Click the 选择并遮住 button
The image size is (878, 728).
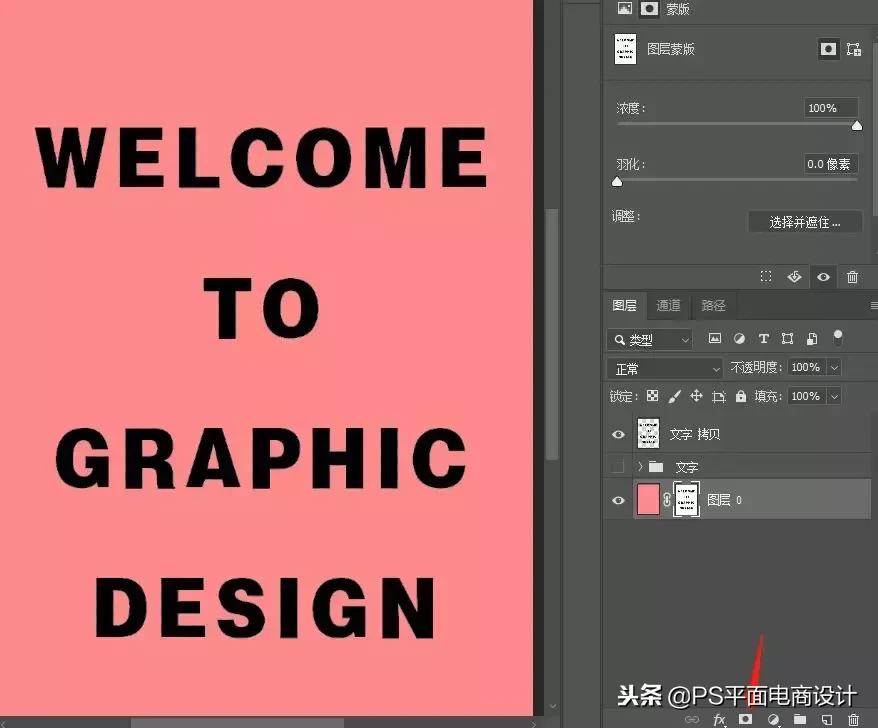click(x=805, y=222)
